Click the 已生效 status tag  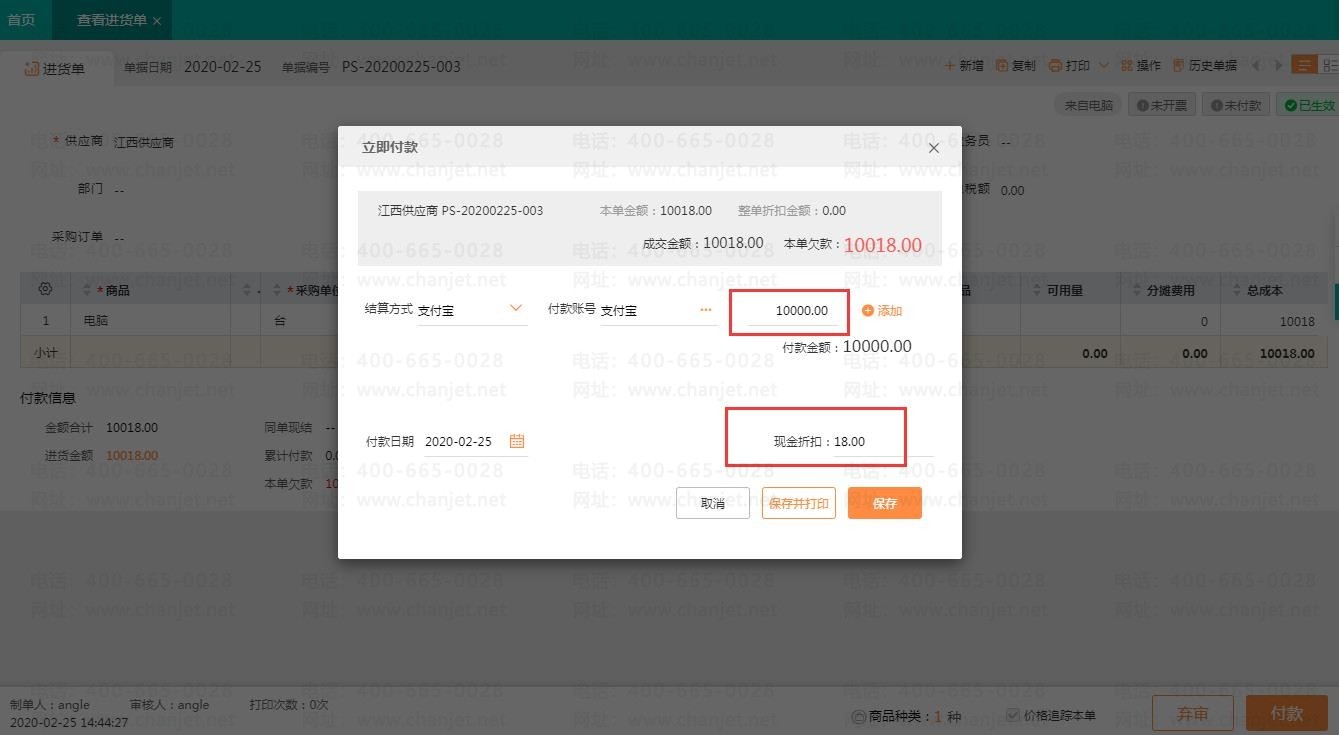1309,105
